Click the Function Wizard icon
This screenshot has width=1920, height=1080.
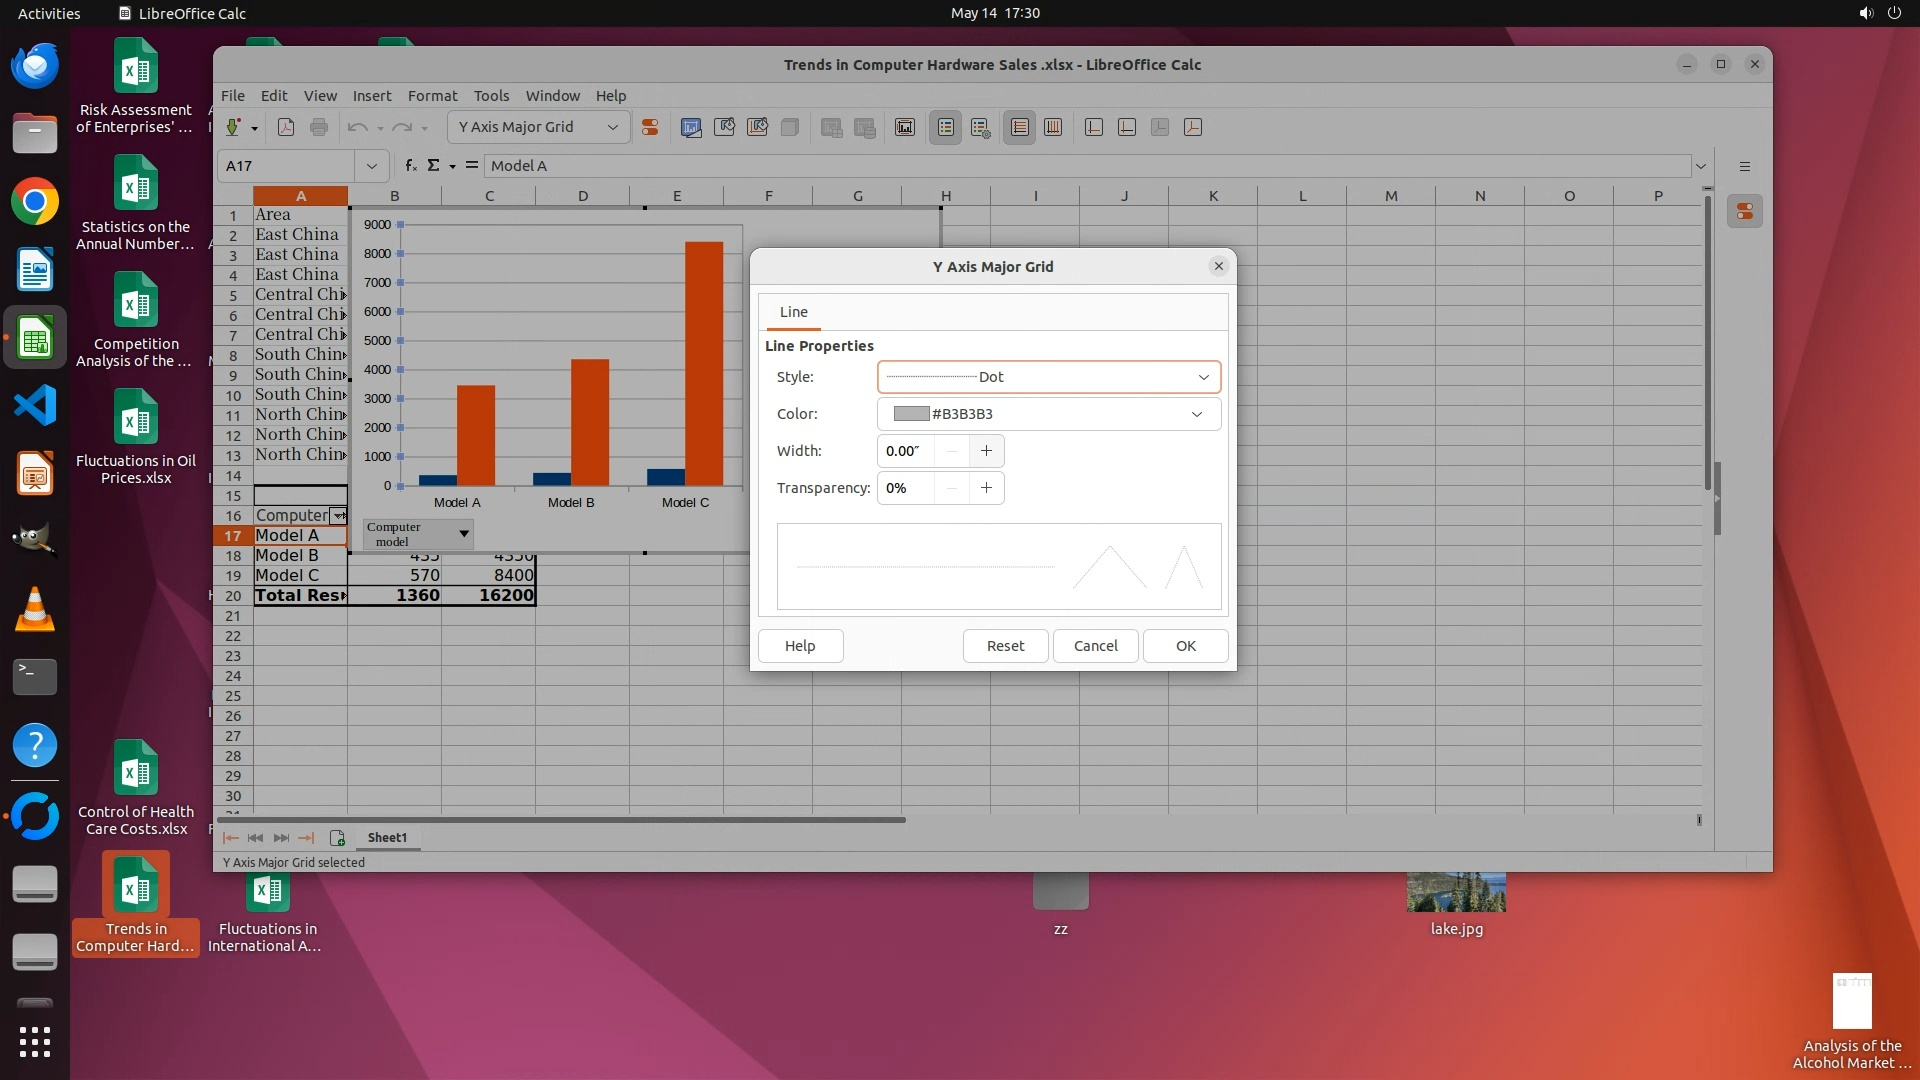410,166
